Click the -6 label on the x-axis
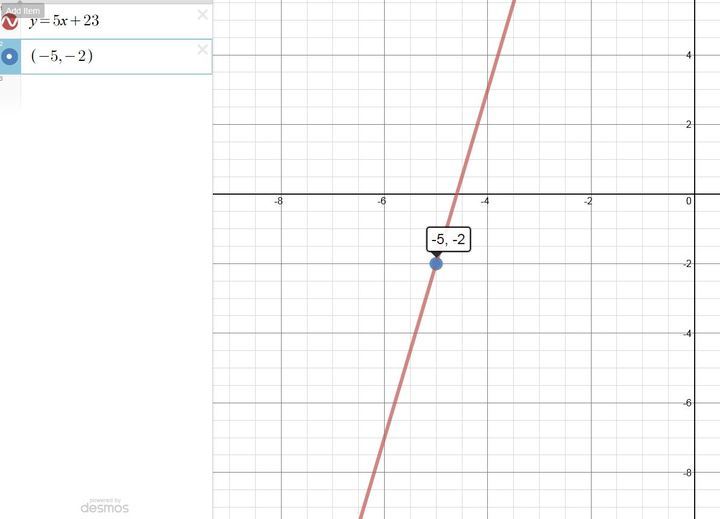This screenshot has height=519, width=720. (381, 202)
